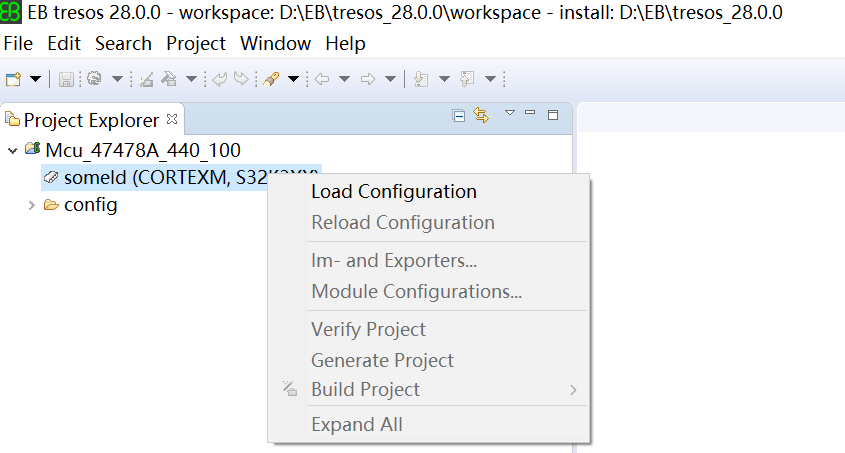Click the Build Project submenu arrow

(x=573, y=390)
